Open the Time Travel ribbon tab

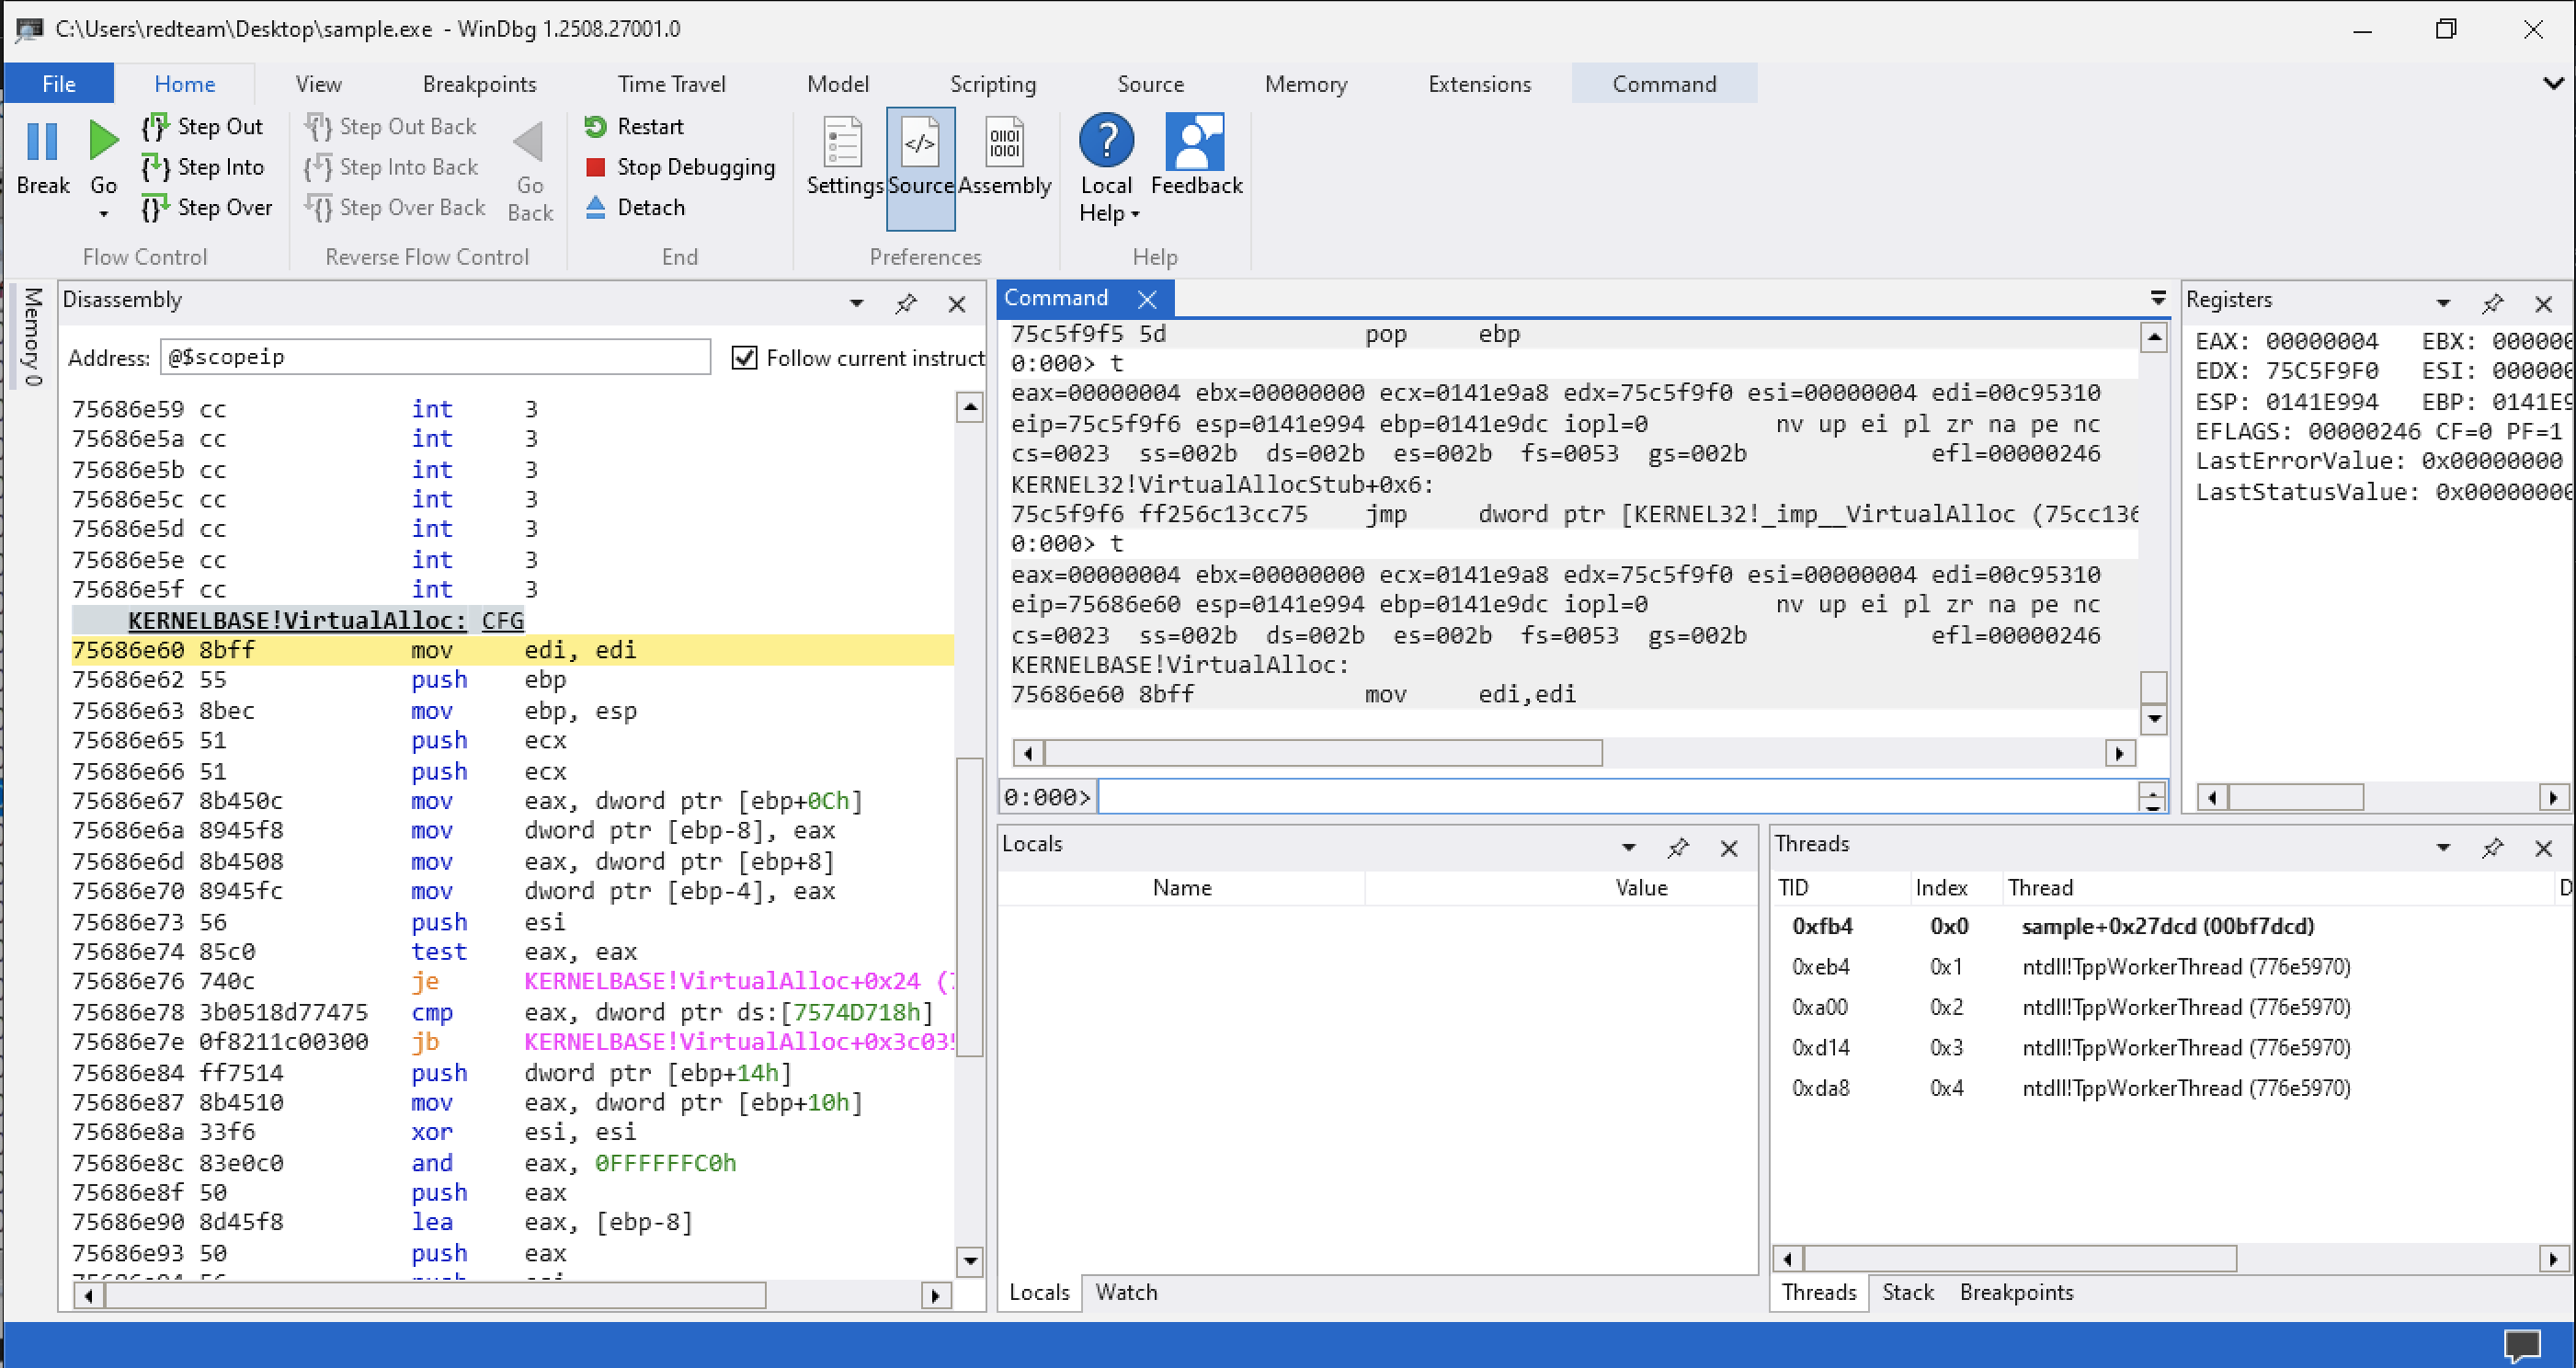(671, 84)
